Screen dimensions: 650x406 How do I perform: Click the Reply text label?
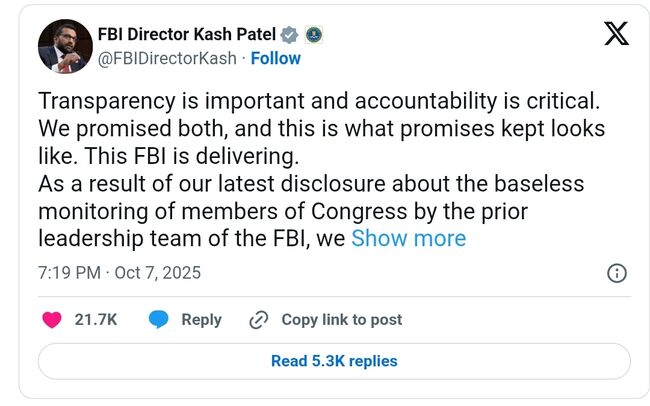(201, 319)
